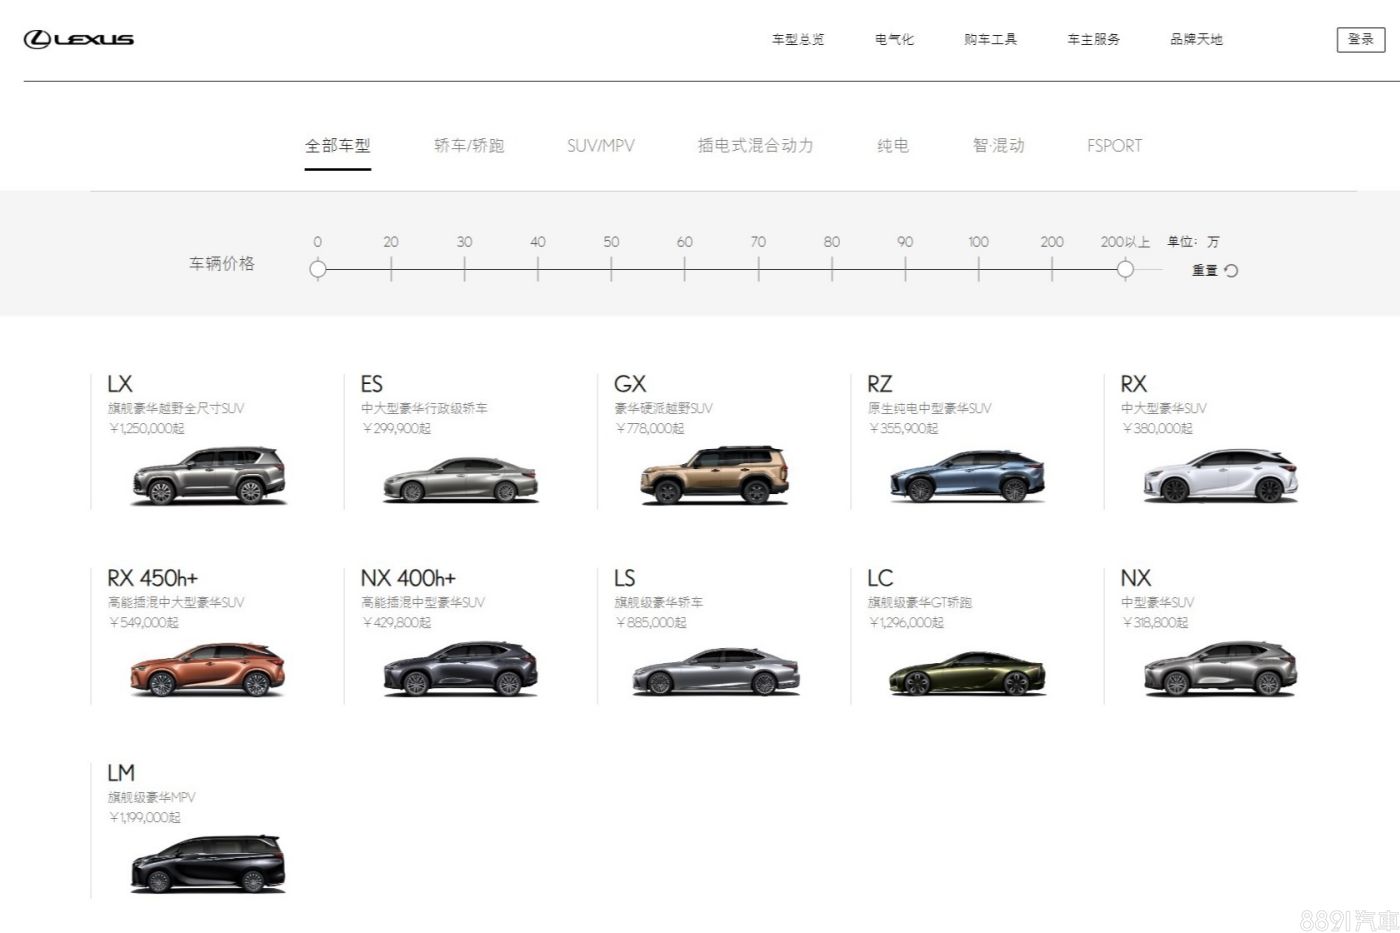The height and width of the screenshot is (933, 1400).
Task: Open the LX SUV car image
Action: pyautogui.click(x=208, y=476)
